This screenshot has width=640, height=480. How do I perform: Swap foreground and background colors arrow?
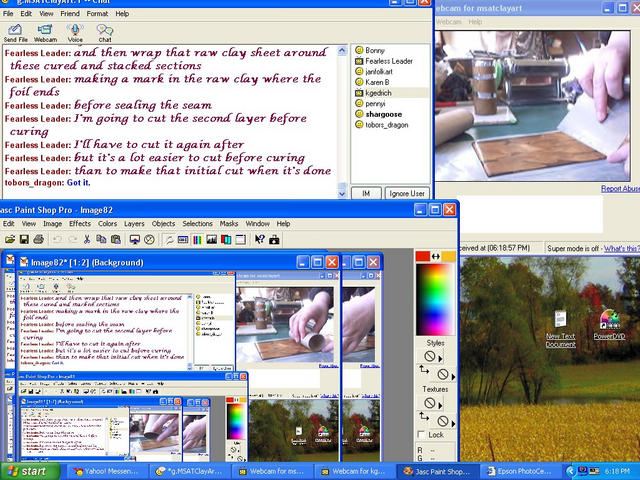point(436,256)
